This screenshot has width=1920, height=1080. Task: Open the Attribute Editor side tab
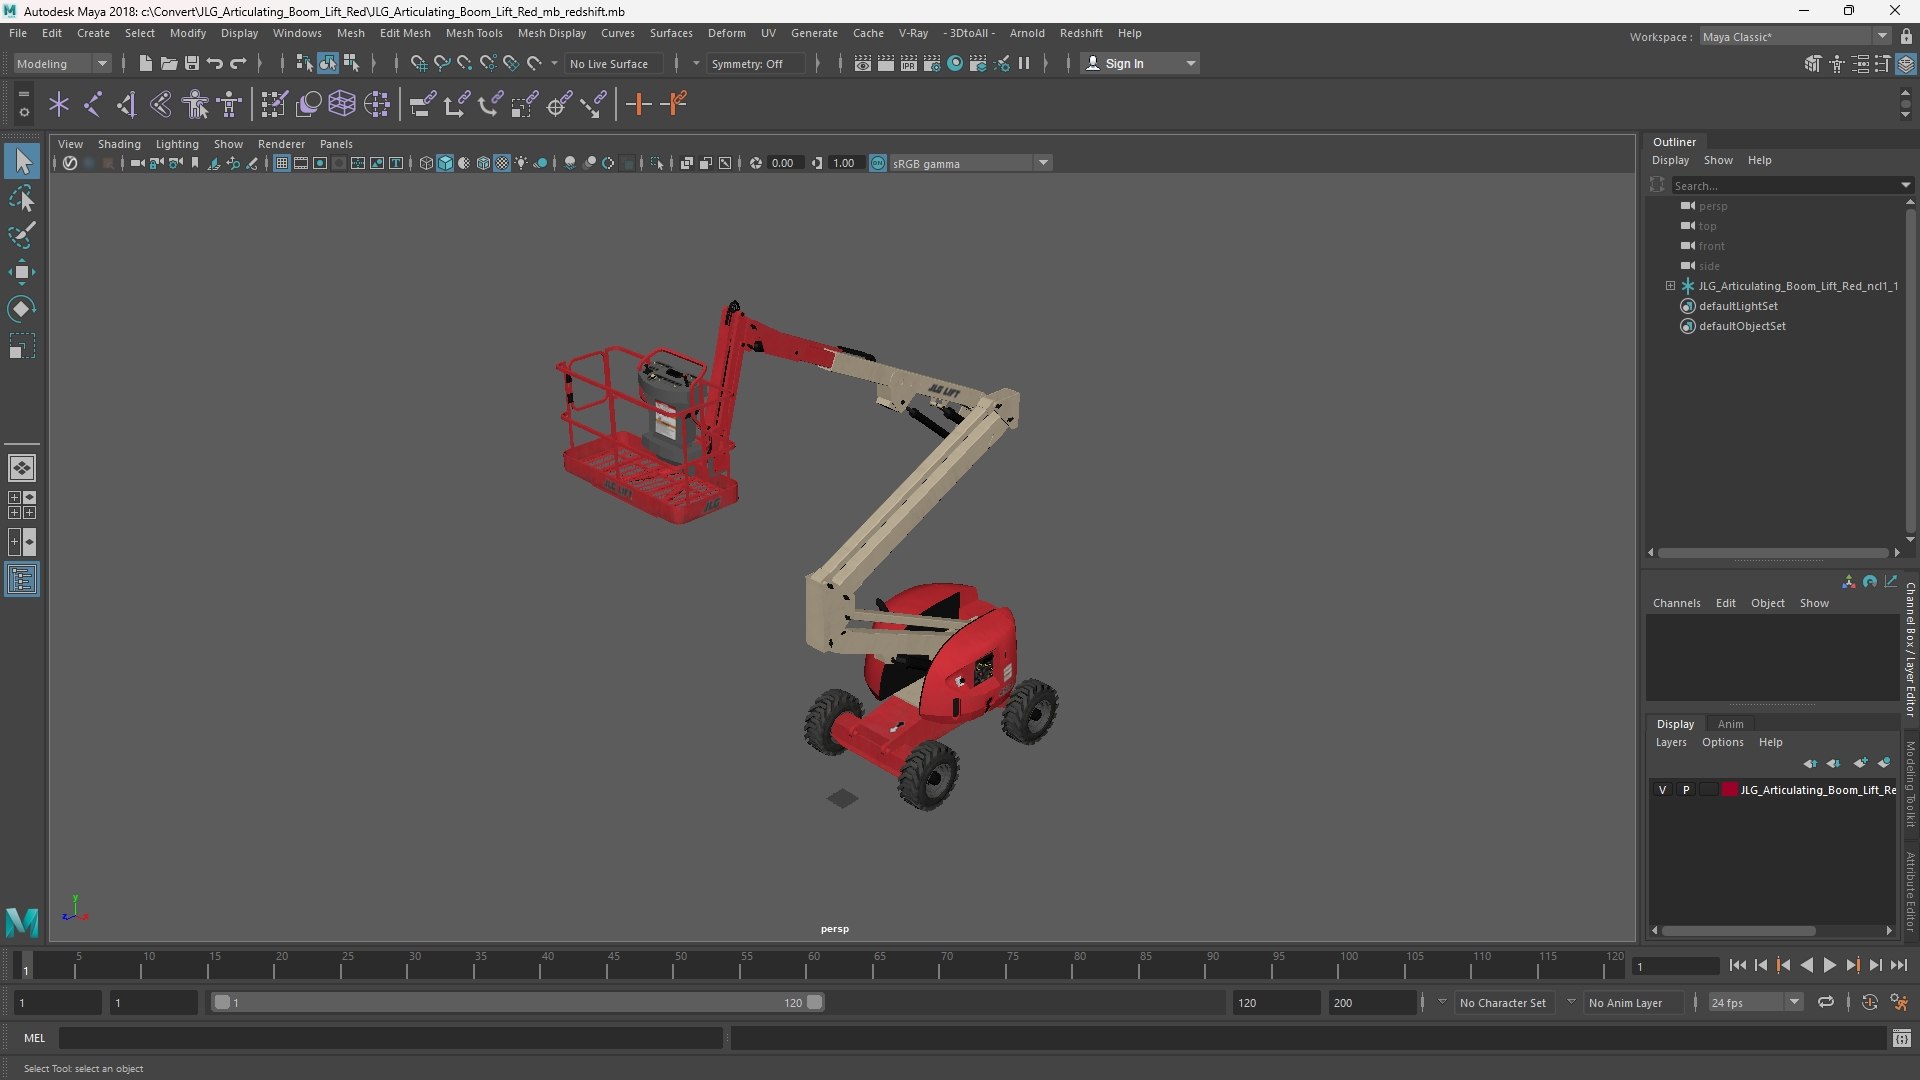coord(1910,892)
